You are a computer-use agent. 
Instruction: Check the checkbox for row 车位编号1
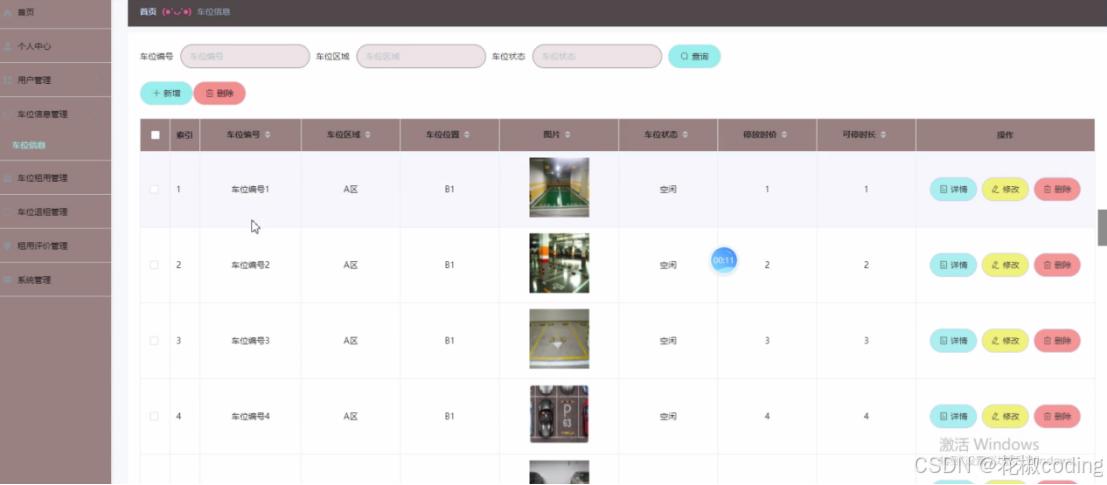[x=155, y=189]
